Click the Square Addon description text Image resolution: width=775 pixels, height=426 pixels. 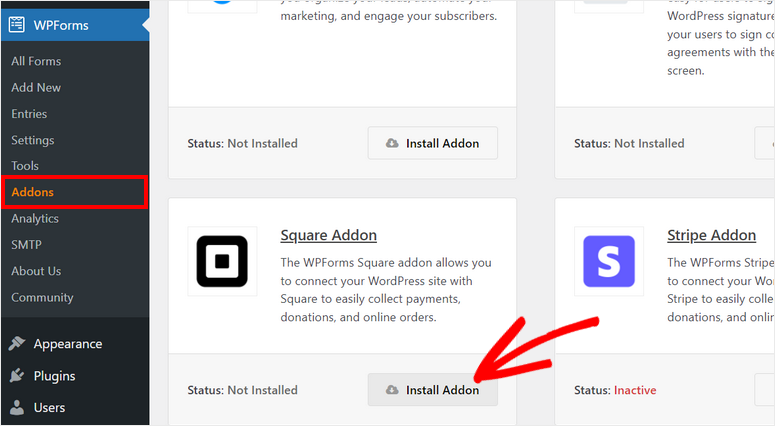pyautogui.click(x=386, y=290)
